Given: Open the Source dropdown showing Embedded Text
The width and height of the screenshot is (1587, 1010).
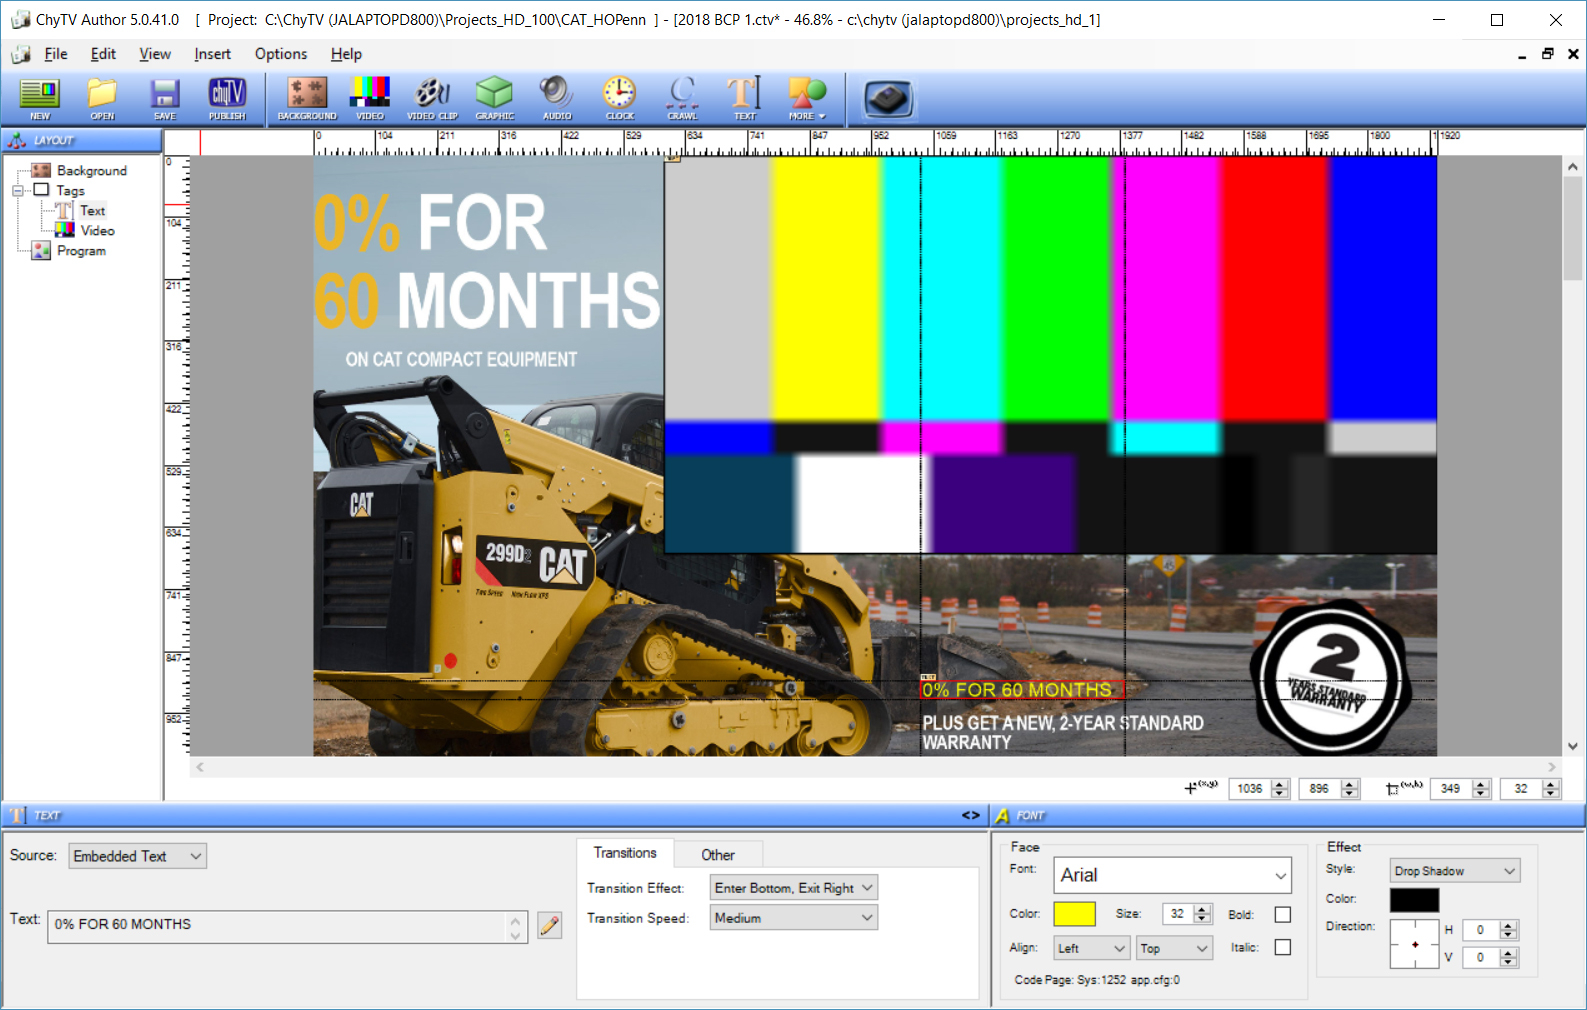Looking at the screenshot, I should tap(137, 856).
